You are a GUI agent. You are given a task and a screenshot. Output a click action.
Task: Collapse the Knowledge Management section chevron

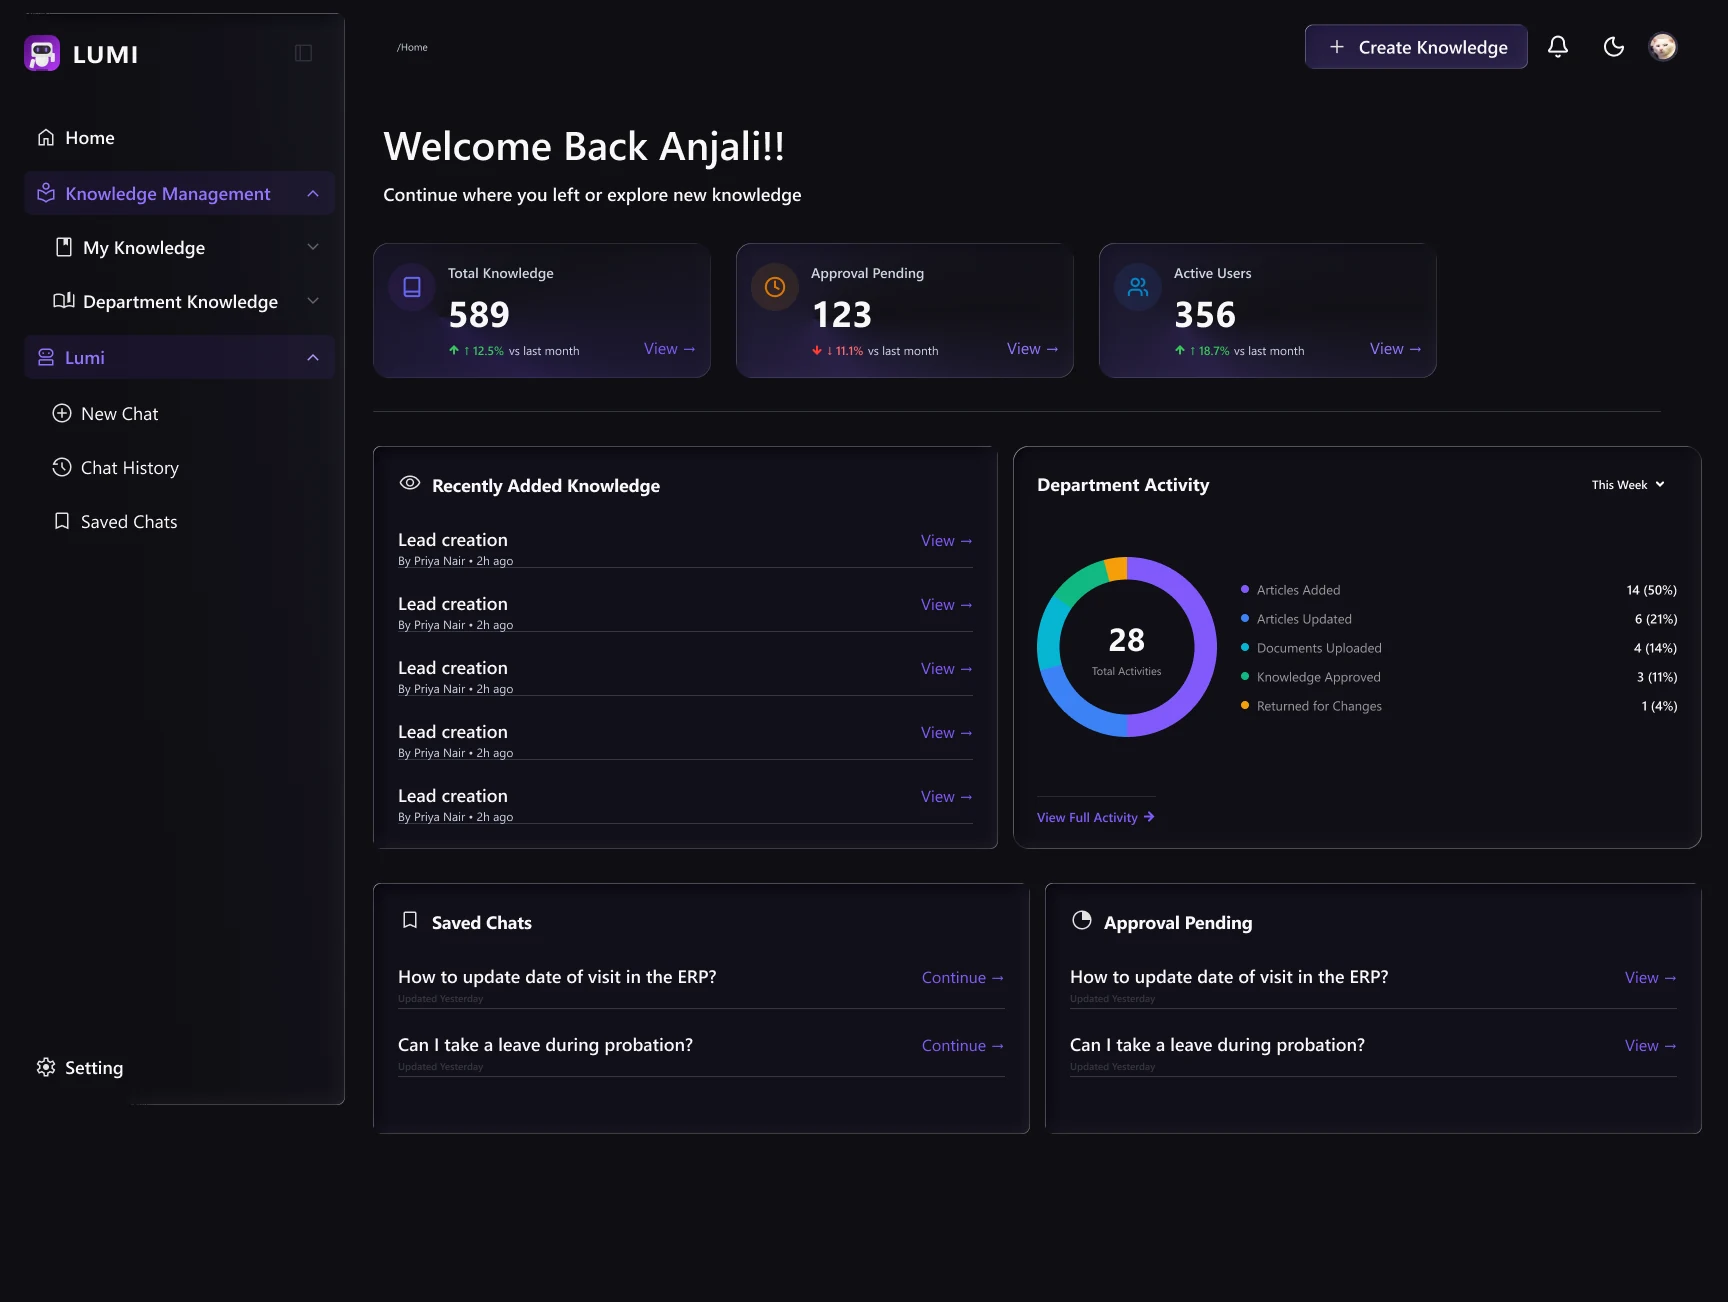pos(313,194)
